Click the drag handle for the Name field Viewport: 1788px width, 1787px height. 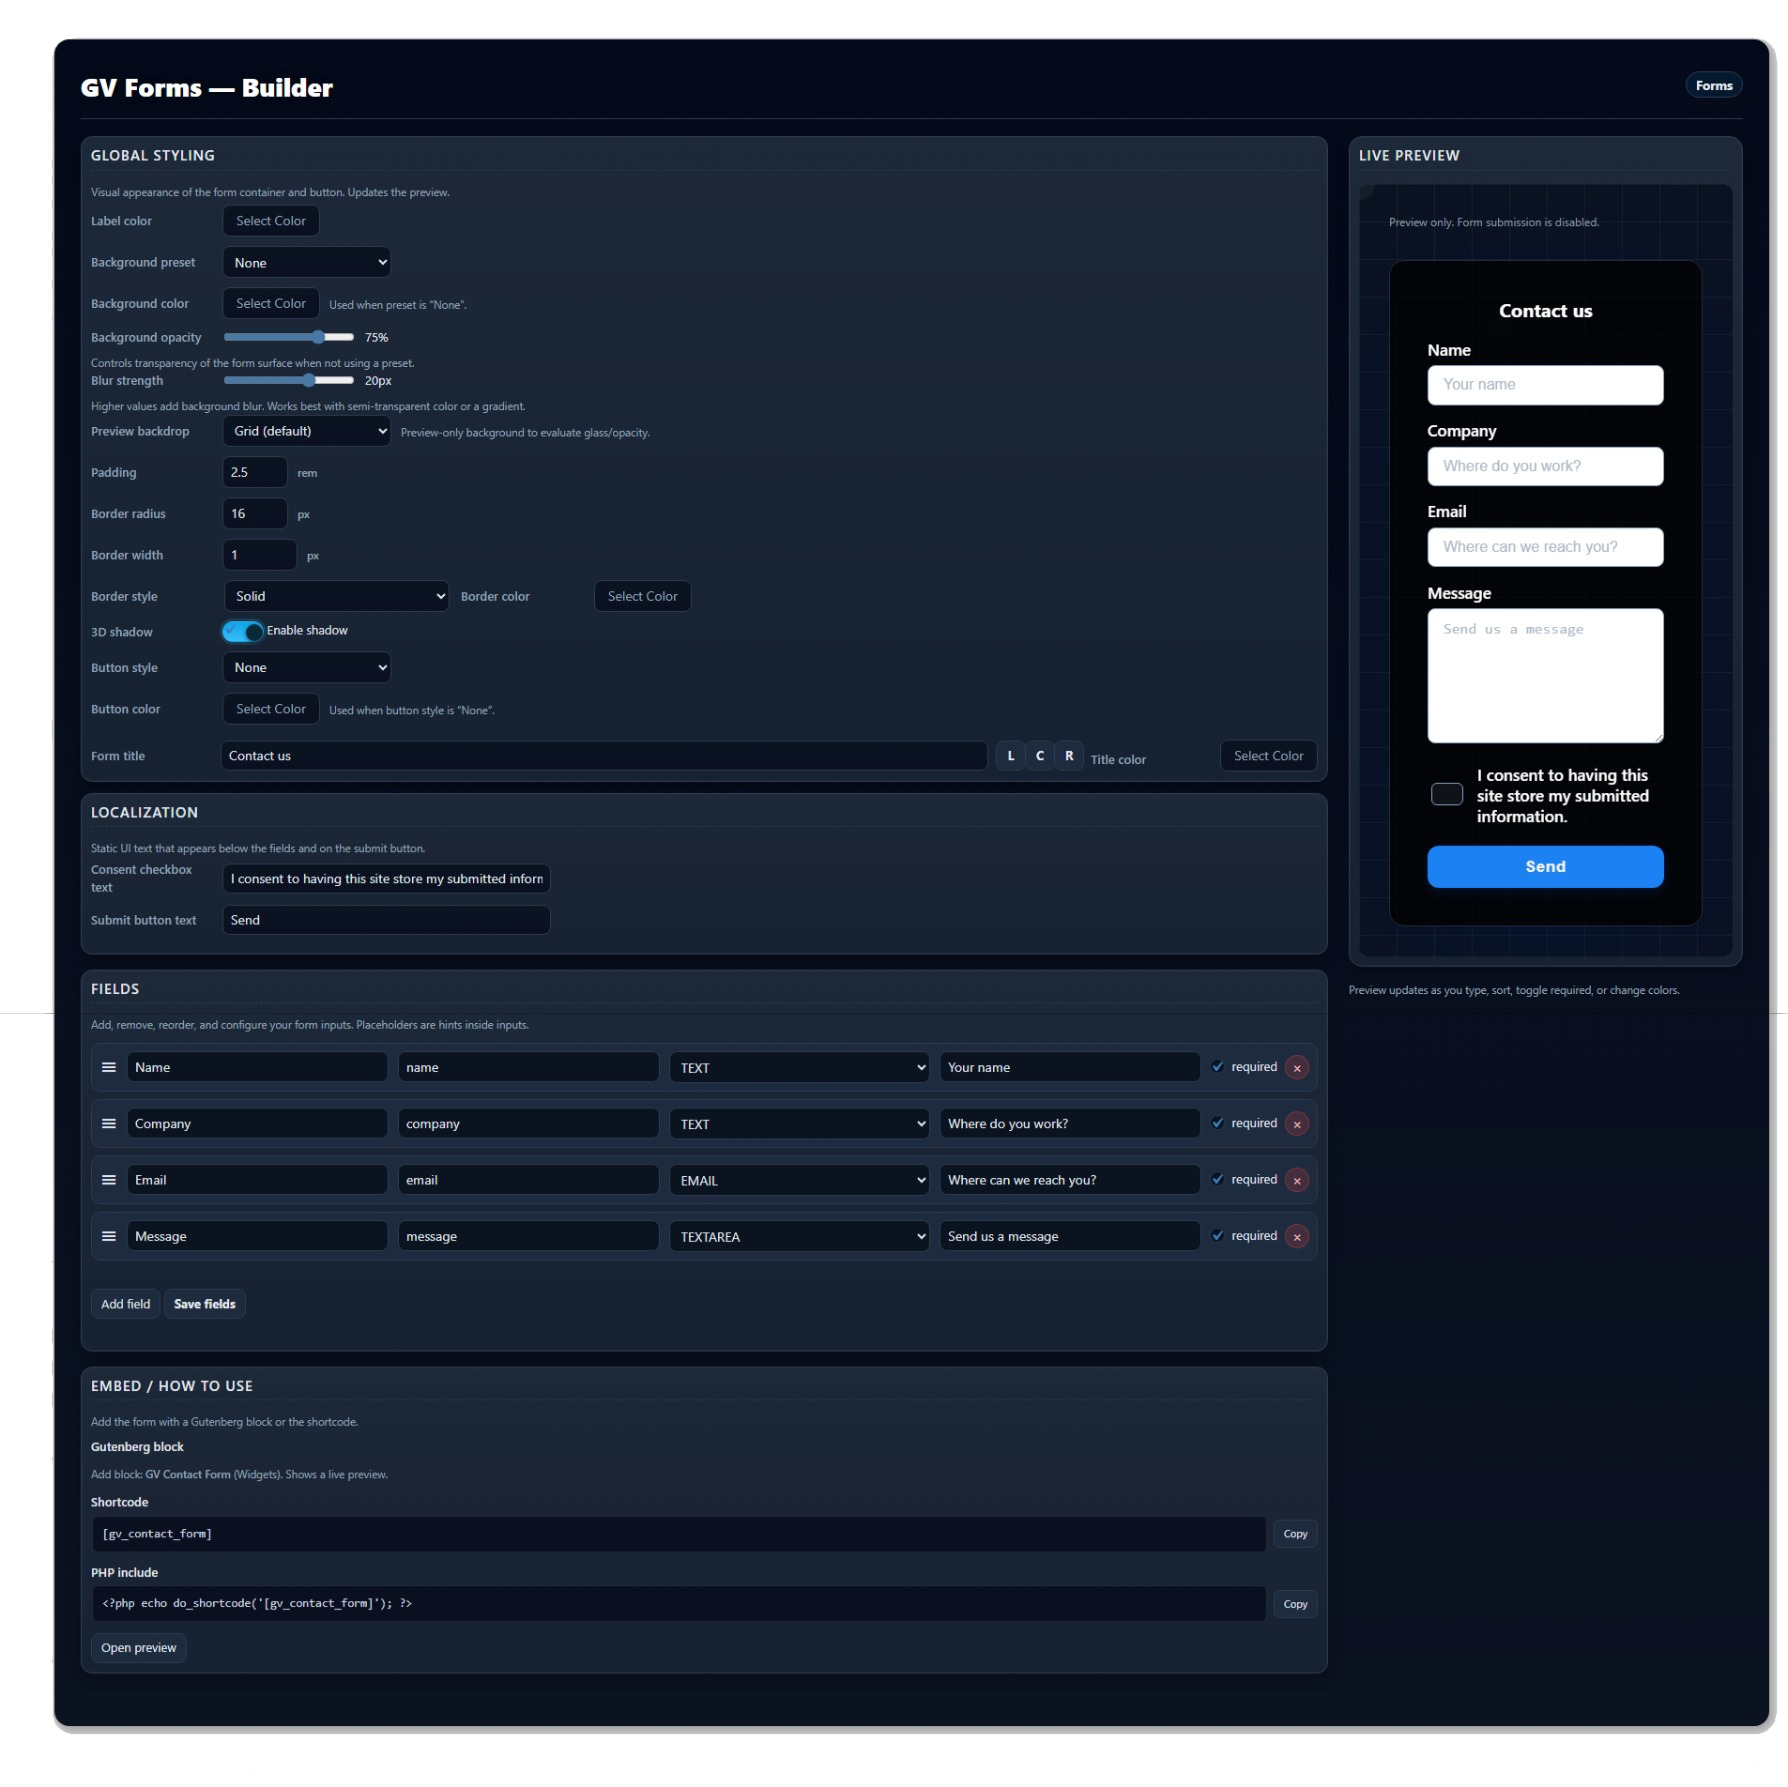(109, 1067)
